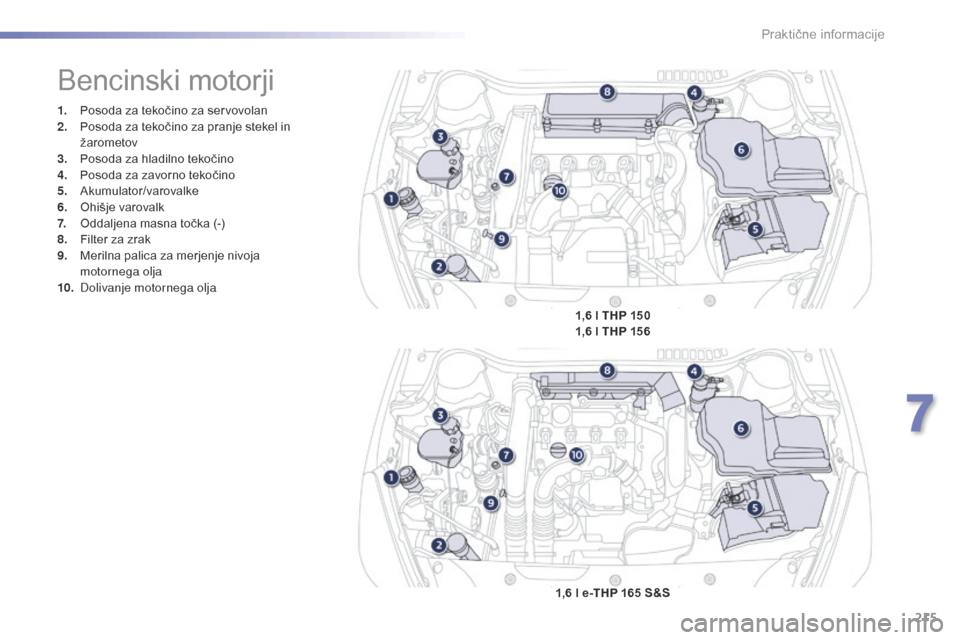960x640 pixels.
Task: Click marker 2 in lower e-THP 165 diagram
Action: pyautogui.click(x=439, y=545)
